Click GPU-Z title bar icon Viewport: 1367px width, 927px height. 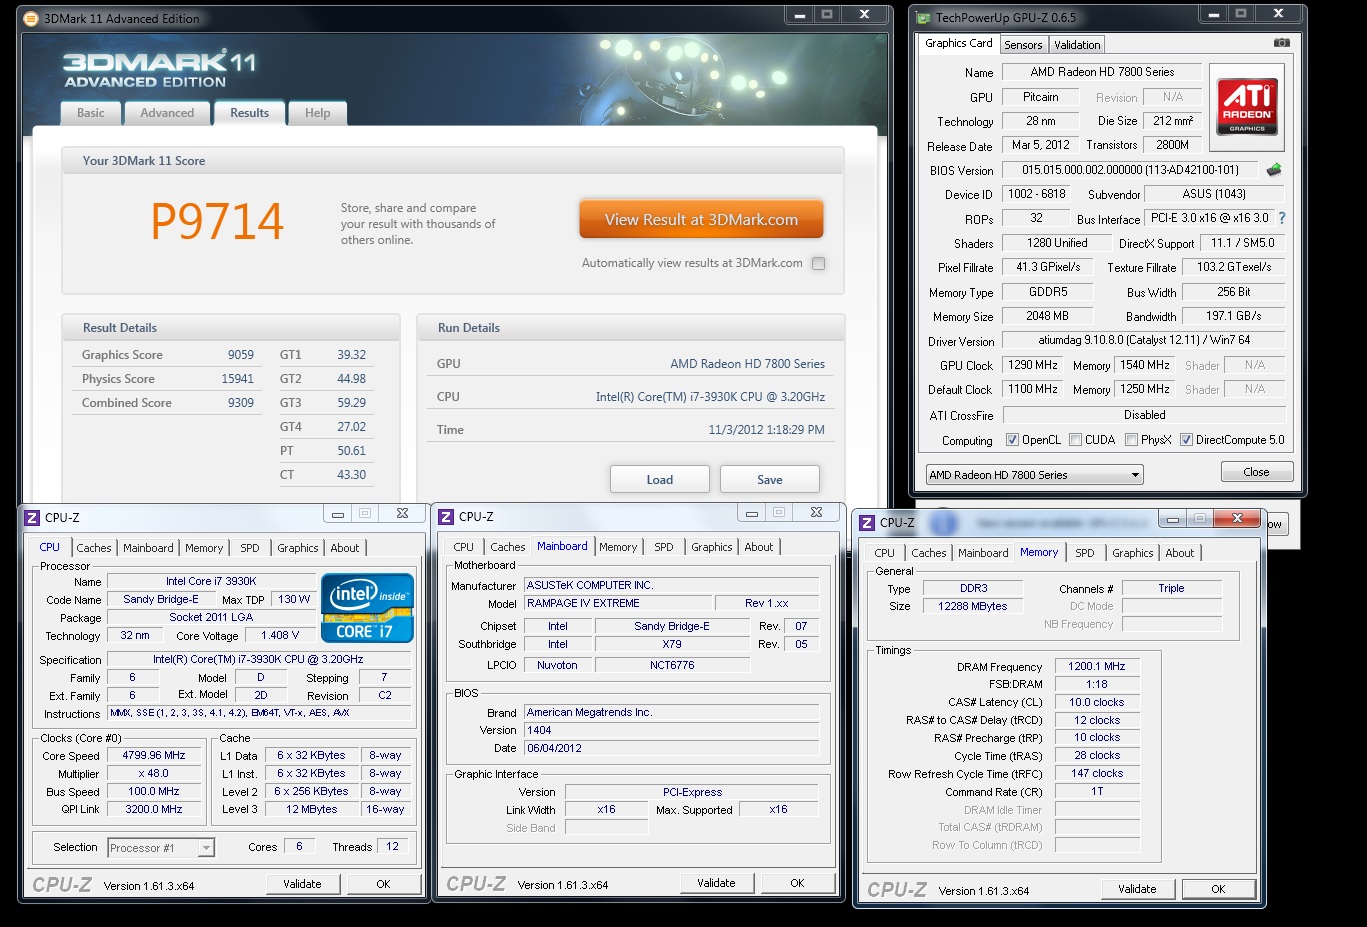(x=923, y=18)
